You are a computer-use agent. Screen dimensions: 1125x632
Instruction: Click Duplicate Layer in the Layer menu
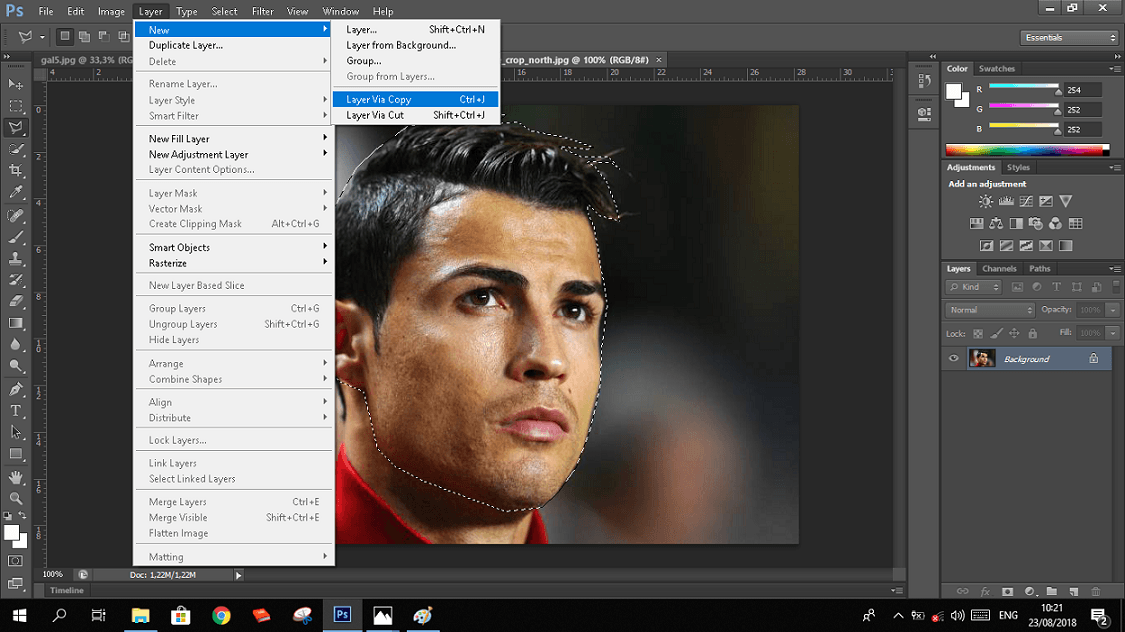coord(186,45)
